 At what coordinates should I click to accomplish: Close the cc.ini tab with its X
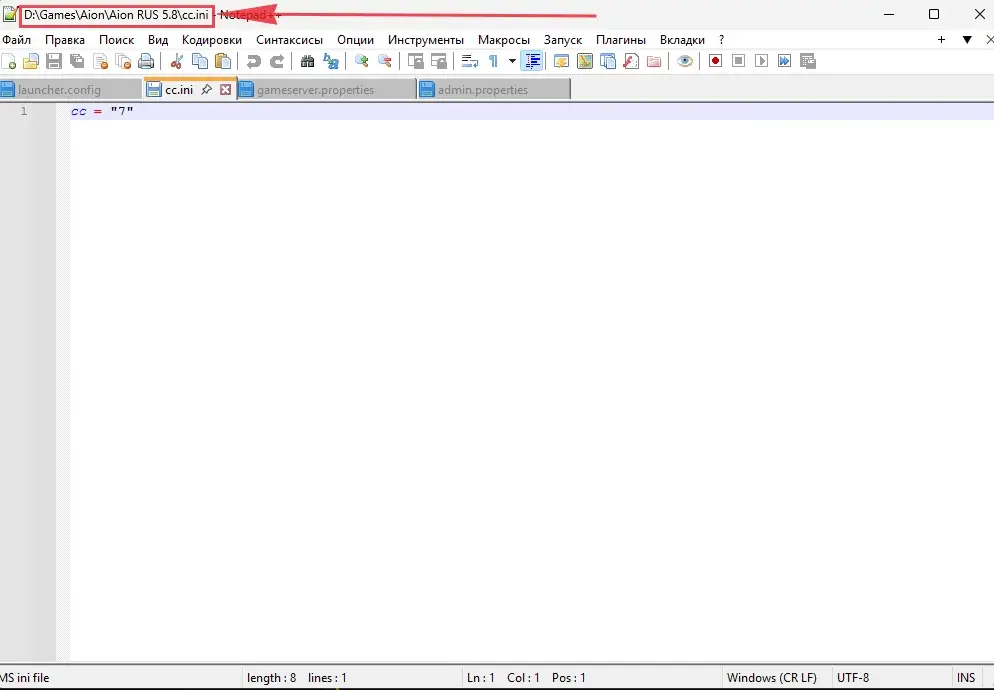coord(225,90)
